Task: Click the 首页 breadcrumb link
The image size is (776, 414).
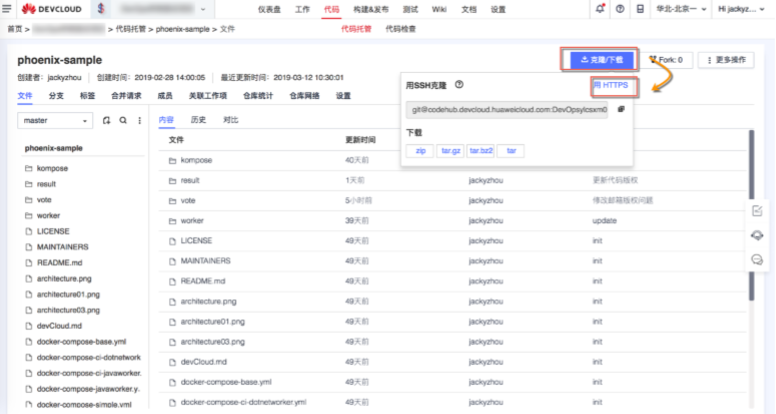Action: click(x=15, y=29)
